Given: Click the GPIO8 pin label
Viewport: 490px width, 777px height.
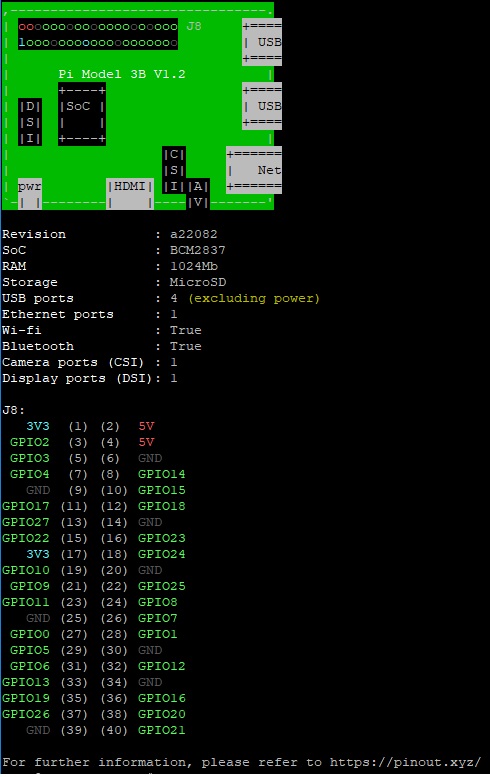Looking at the screenshot, I should [158, 602].
